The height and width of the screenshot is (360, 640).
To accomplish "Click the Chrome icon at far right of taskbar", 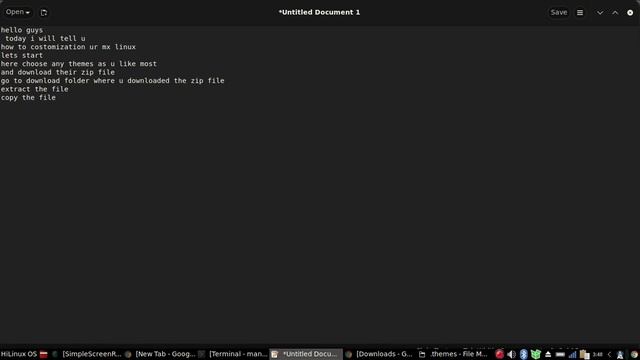I will tap(634, 355).
